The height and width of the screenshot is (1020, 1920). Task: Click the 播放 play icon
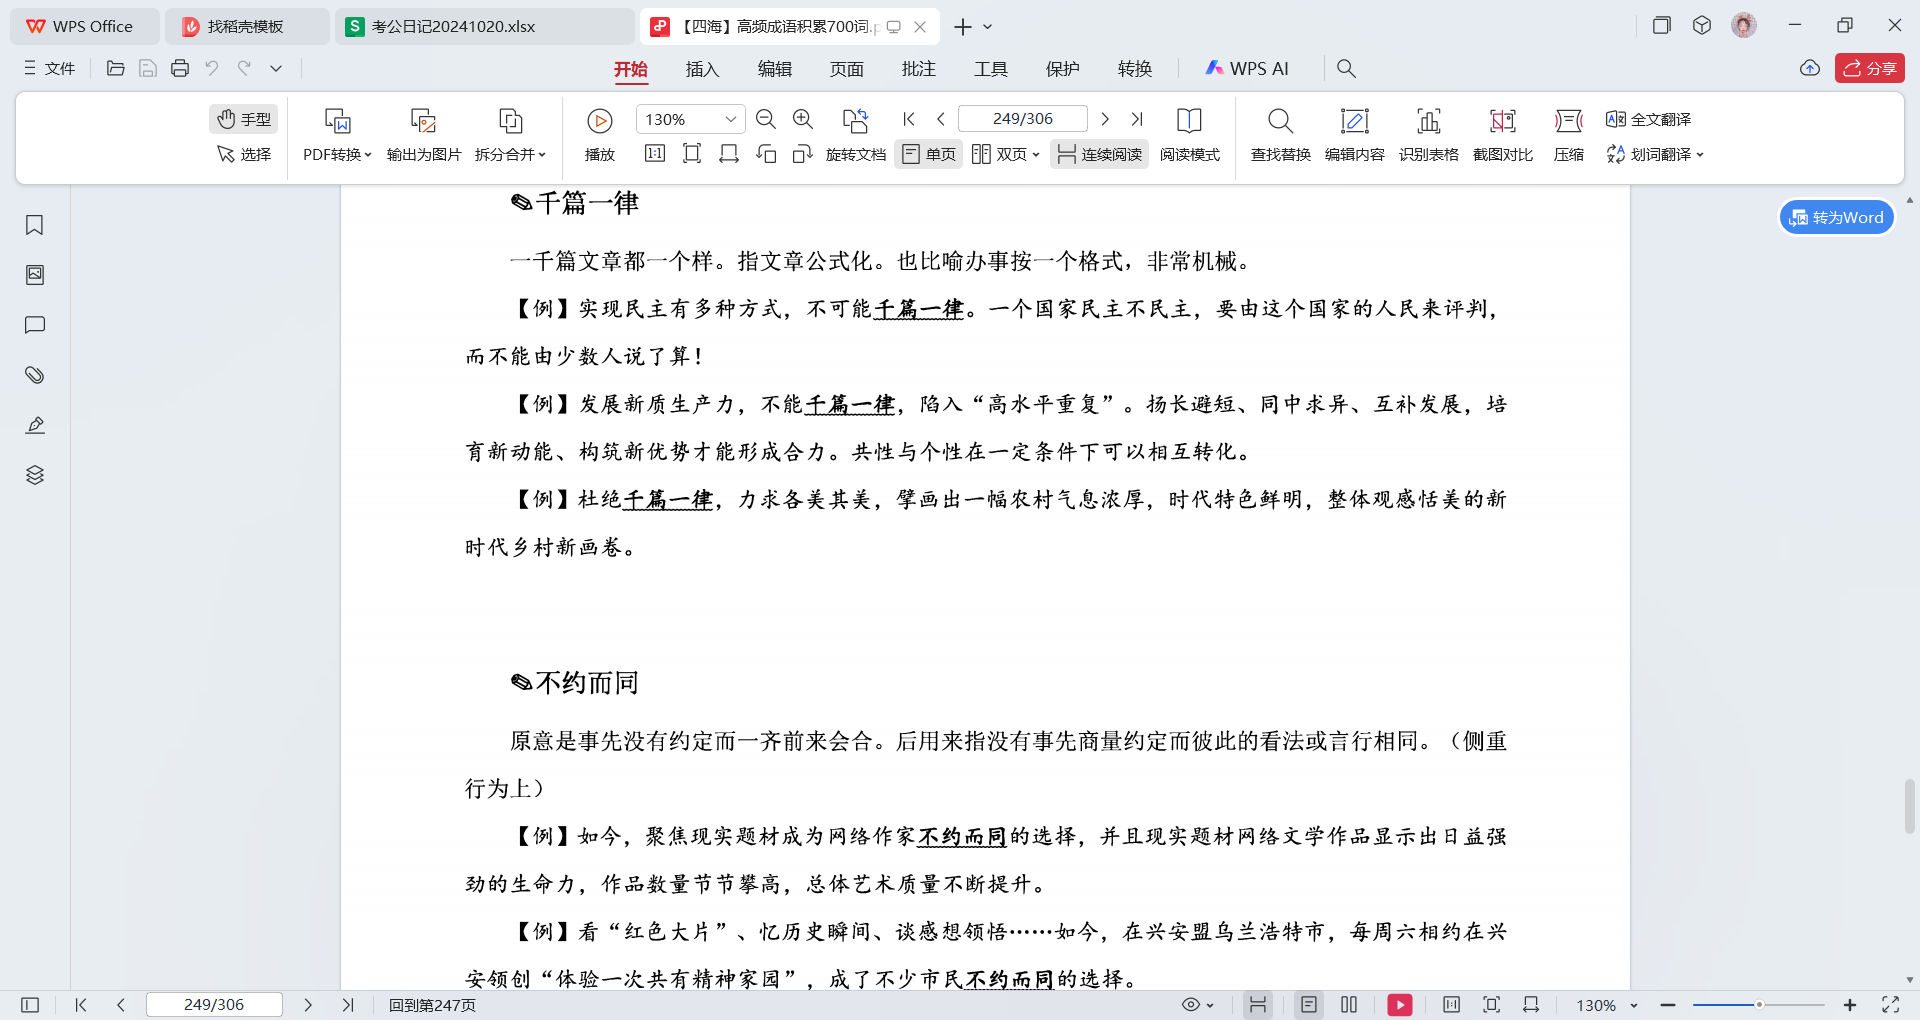point(600,121)
